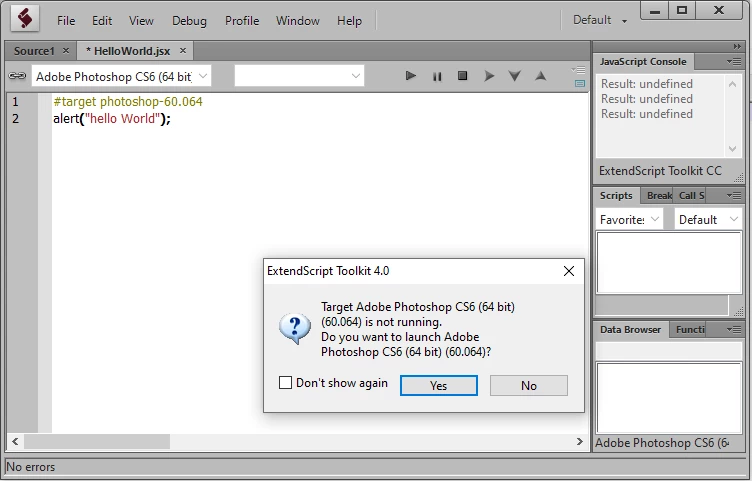Click the editor horizontal scrollbar thumb
This screenshot has width=752, height=481.
coord(97,441)
